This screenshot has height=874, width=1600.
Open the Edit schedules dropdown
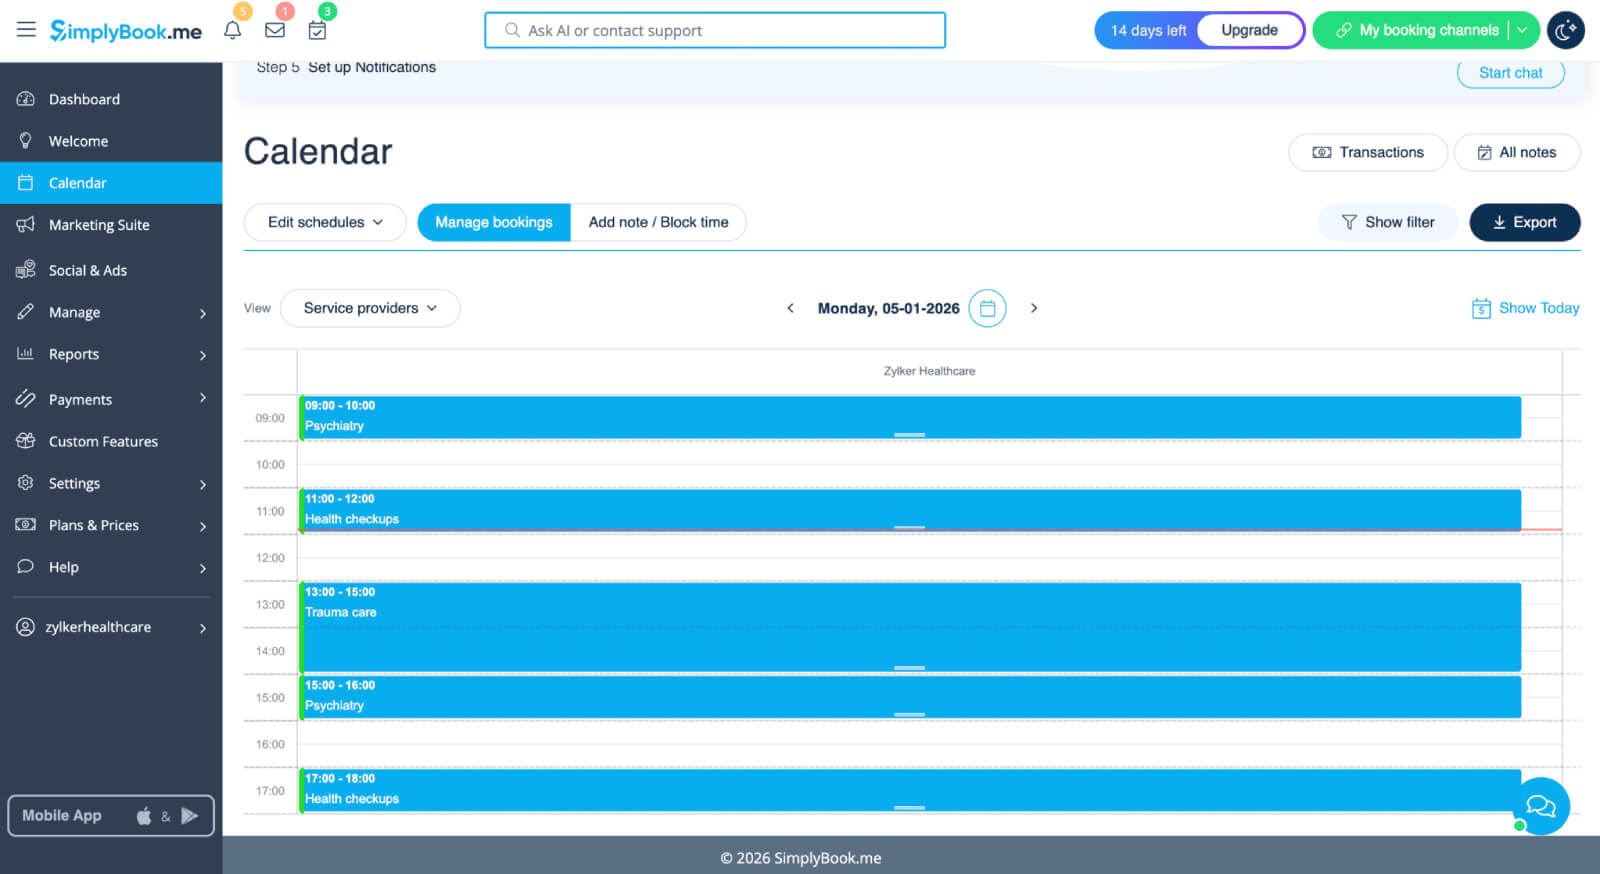tap(325, 222)
